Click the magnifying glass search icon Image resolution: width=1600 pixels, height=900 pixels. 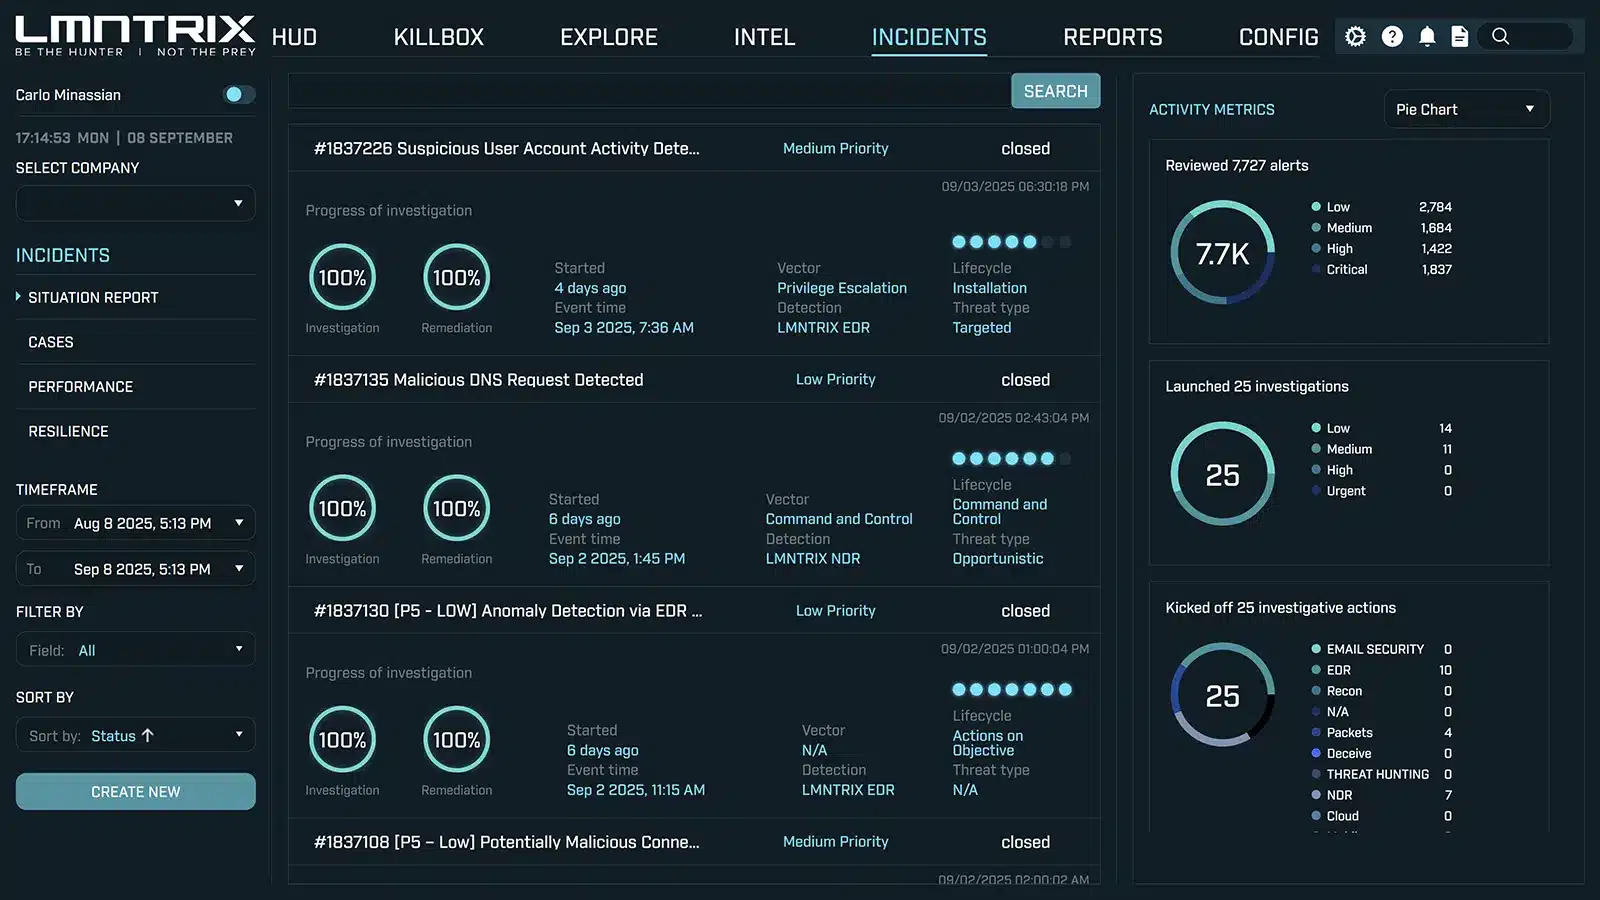coord(1500,37)
